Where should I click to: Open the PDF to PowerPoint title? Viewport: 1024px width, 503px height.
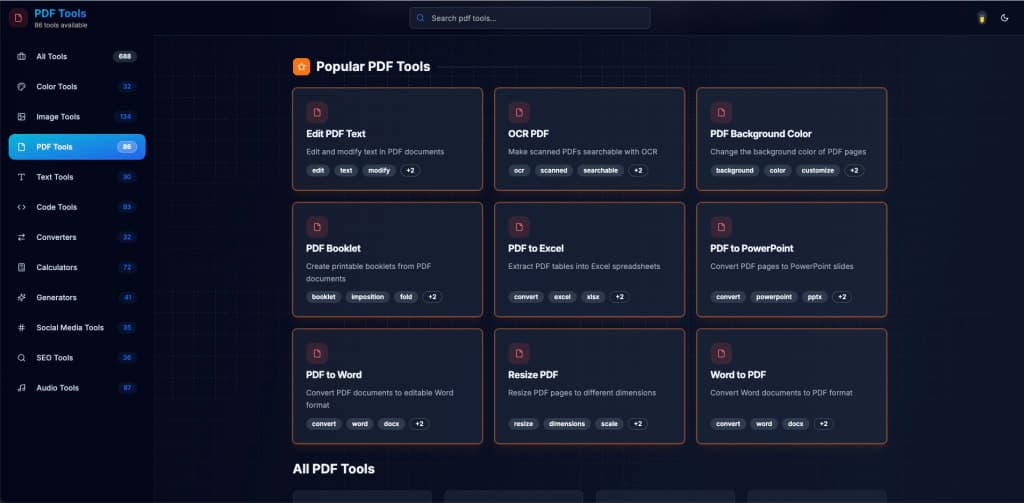[x=752, y=248]
